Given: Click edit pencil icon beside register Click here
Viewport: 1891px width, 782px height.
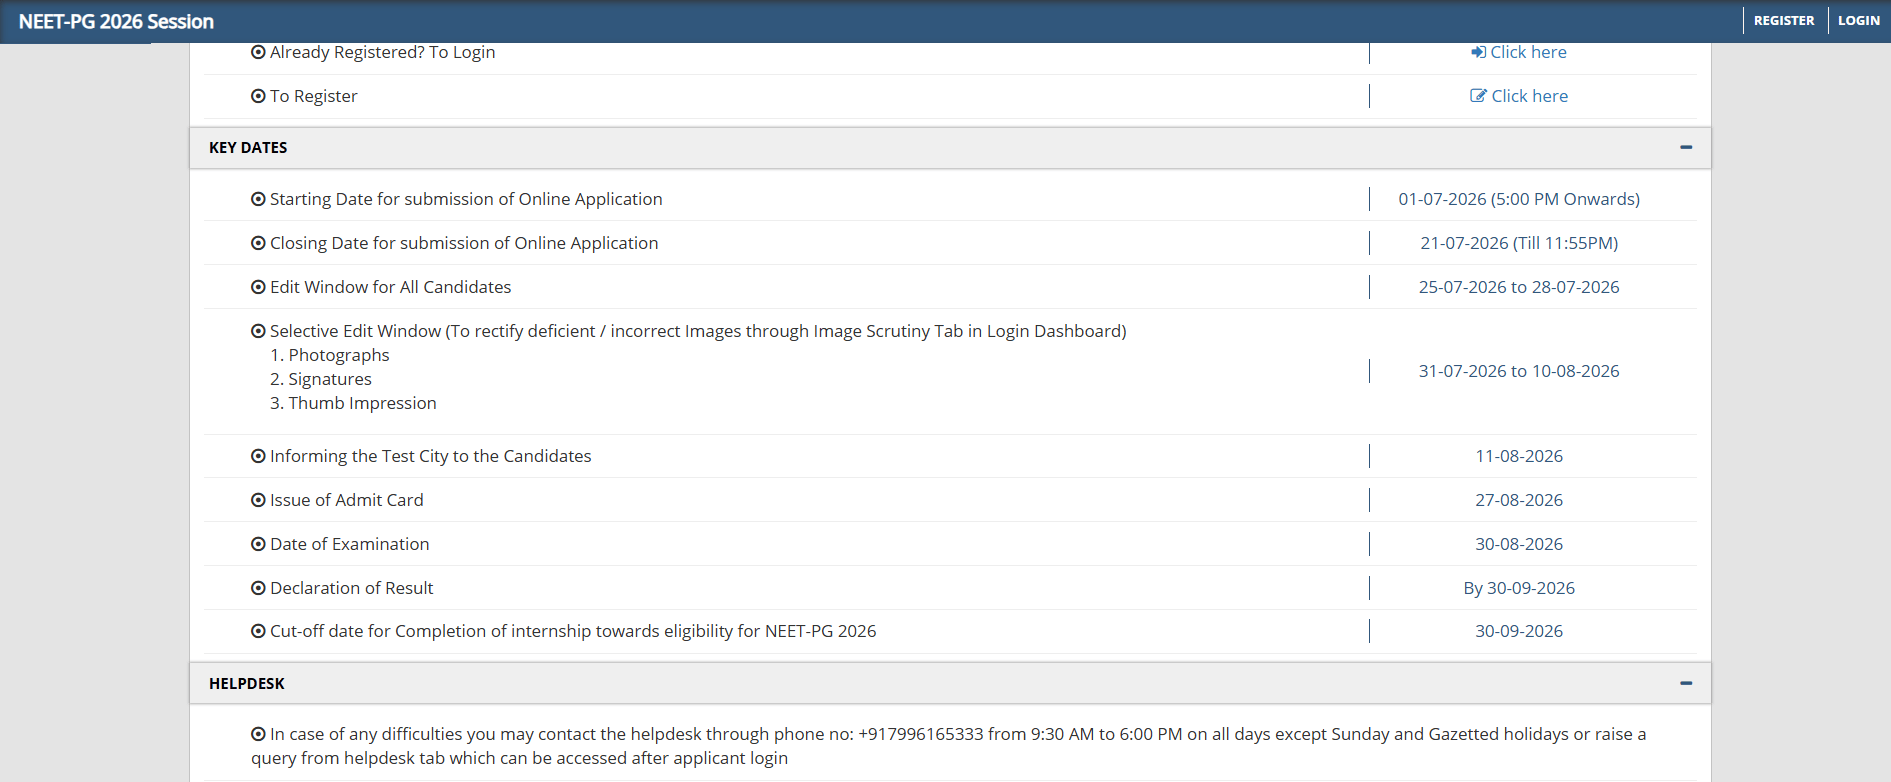Looking at the screenshot, I should [x=1478, y=96].
